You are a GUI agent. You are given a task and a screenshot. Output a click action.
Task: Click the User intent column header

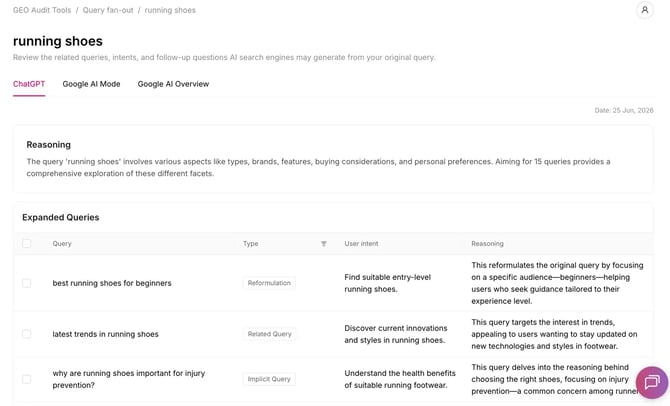361,244
